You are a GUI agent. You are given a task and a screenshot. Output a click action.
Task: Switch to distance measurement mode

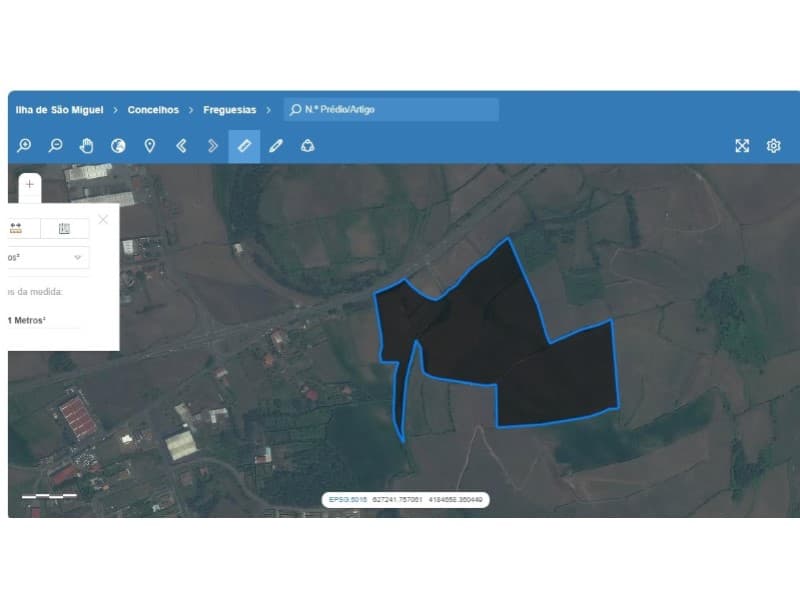point(16,228)
